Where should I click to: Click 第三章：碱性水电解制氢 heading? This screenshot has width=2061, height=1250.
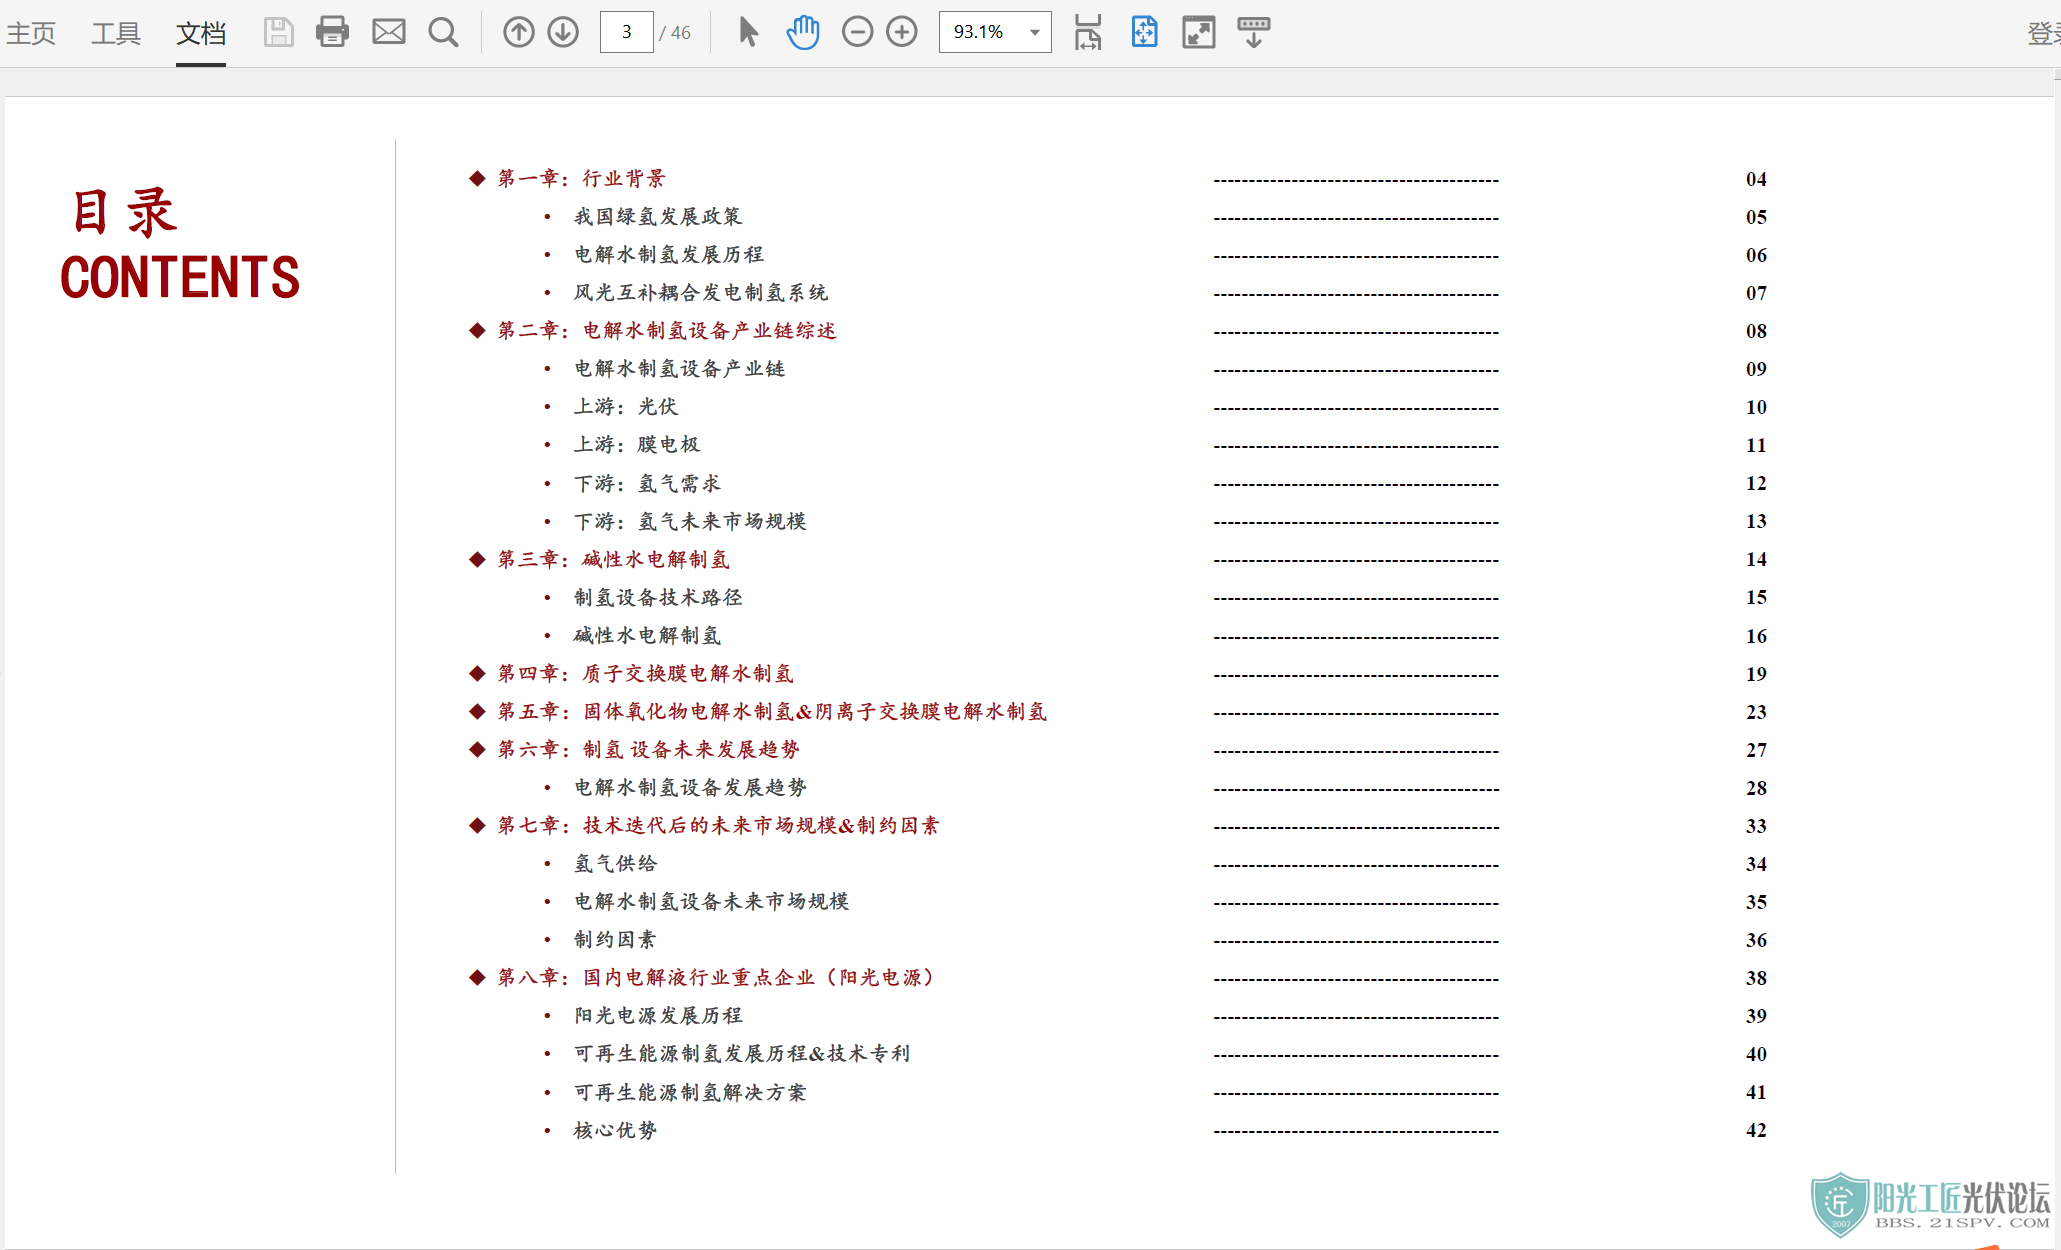click(613, 560)
